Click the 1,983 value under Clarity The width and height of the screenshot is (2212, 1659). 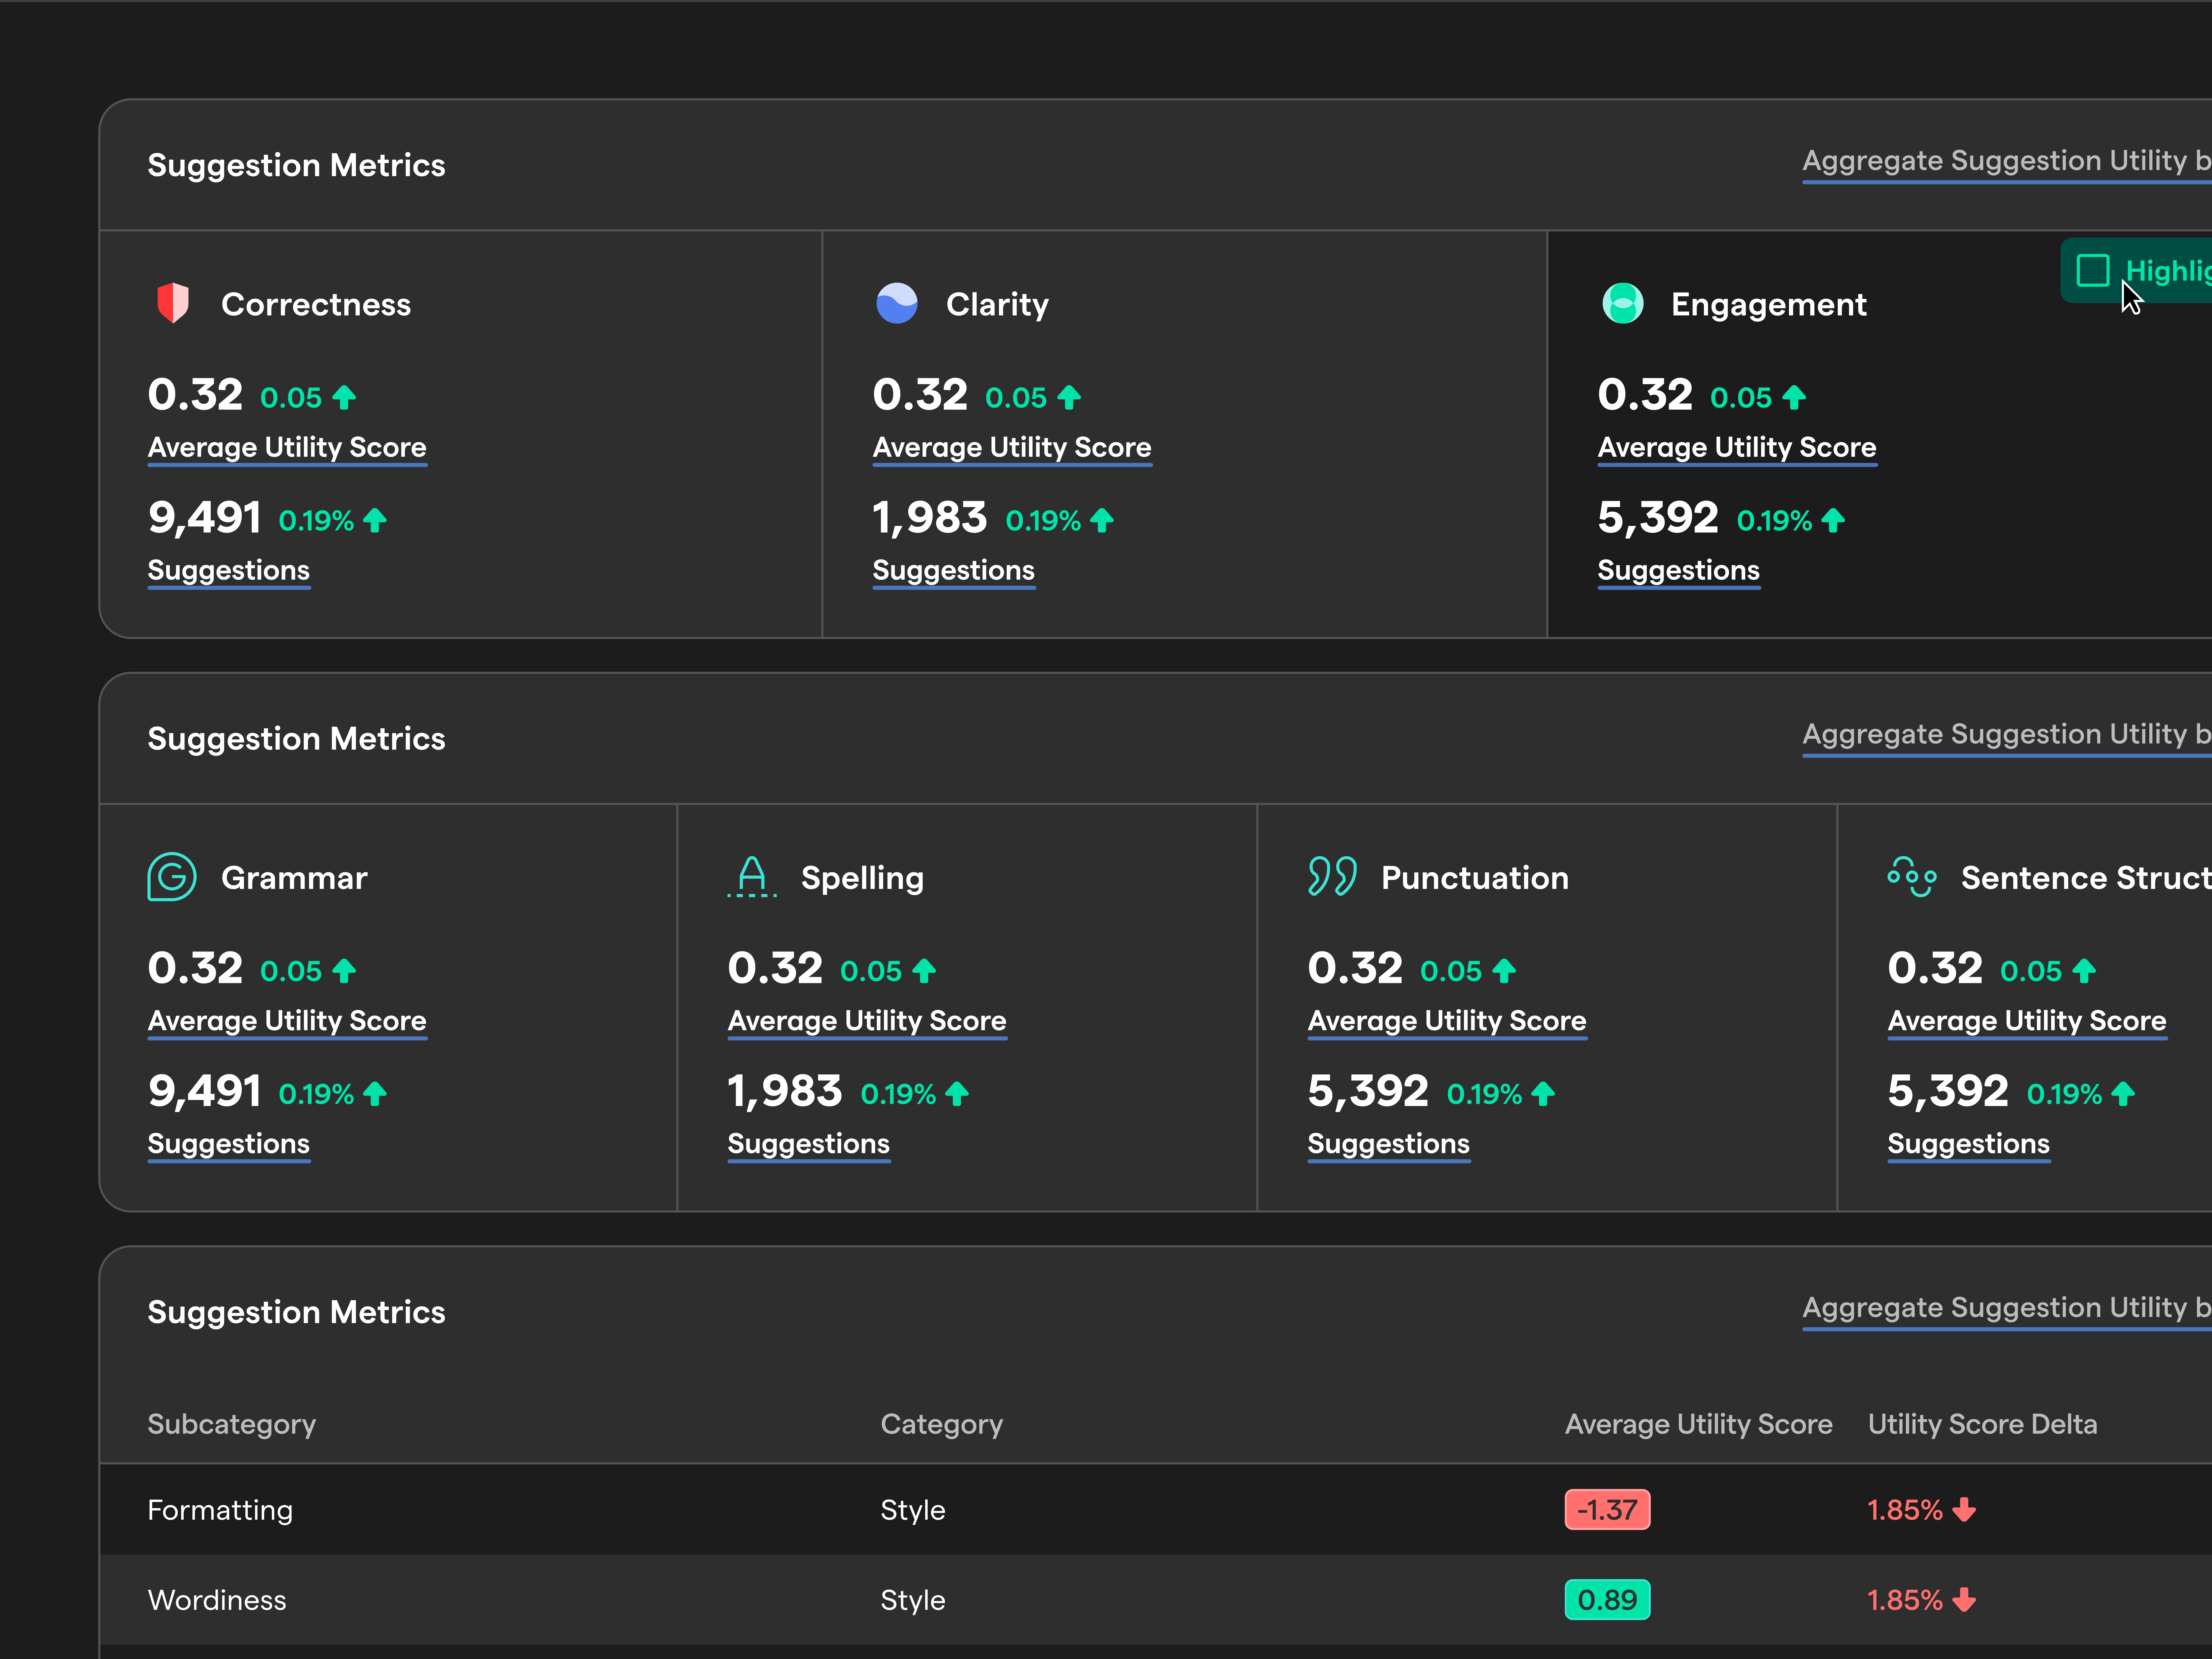coord(930,518)
